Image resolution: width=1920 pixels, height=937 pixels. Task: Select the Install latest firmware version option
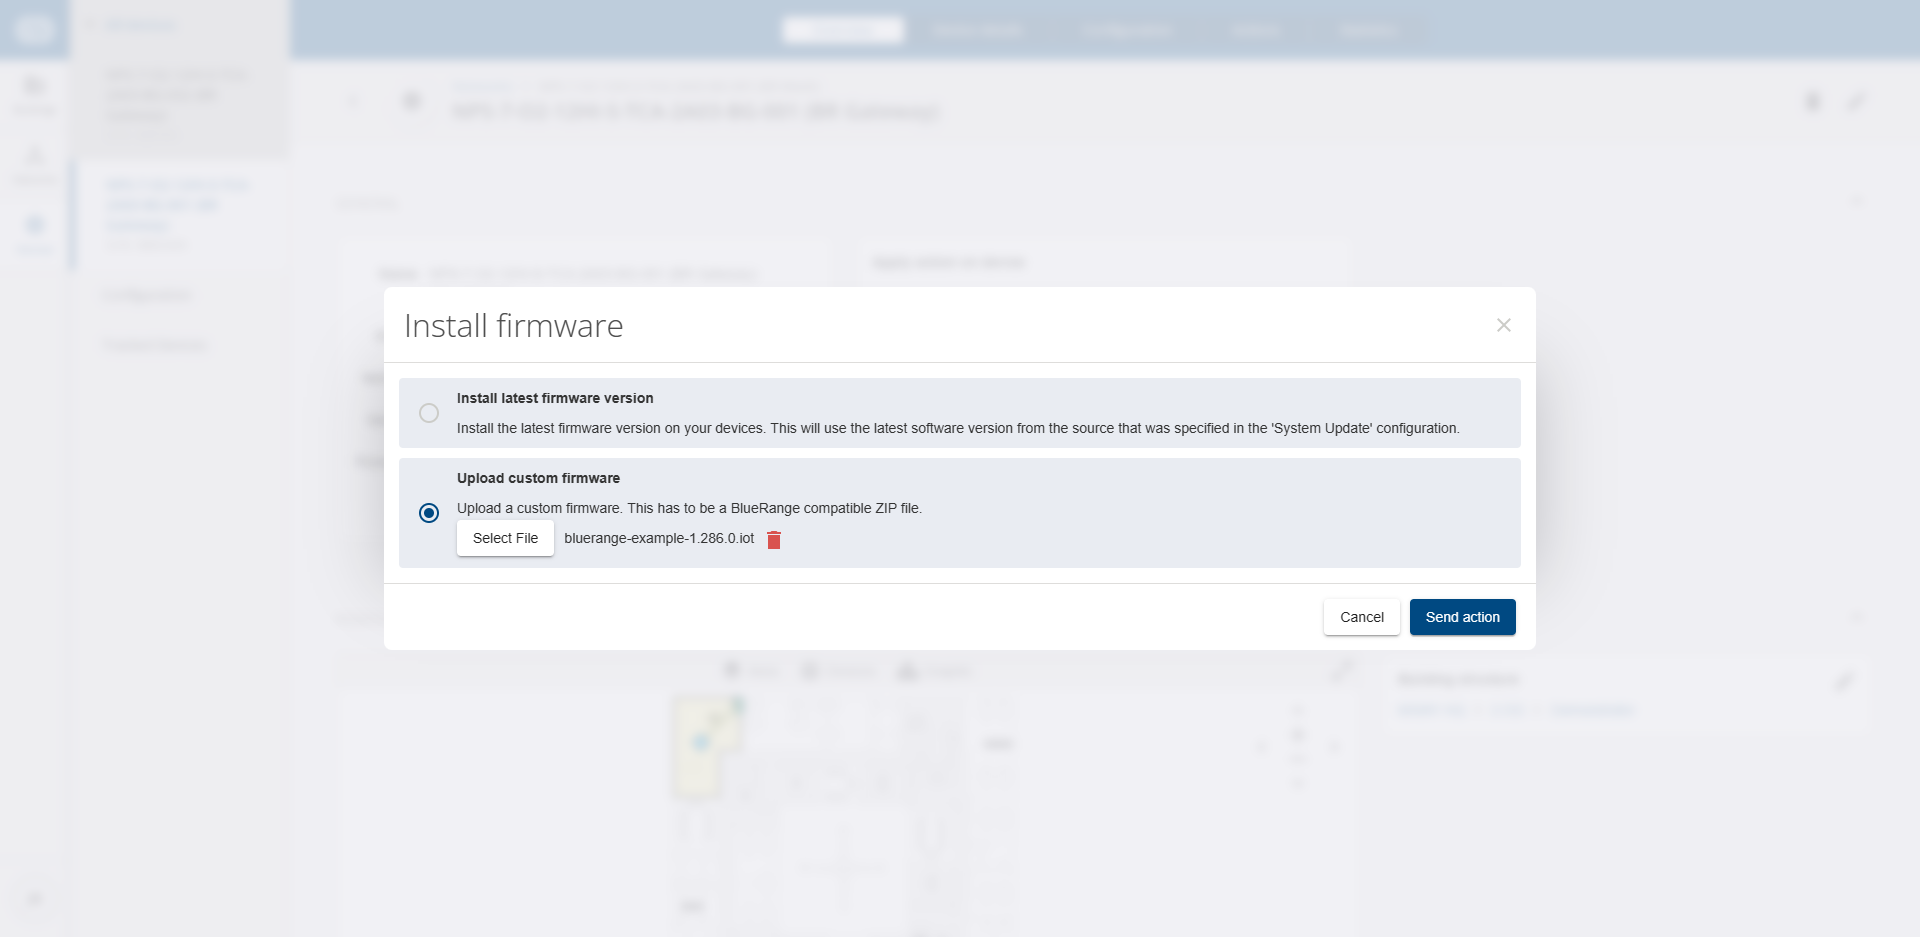[x=429, y=413]
